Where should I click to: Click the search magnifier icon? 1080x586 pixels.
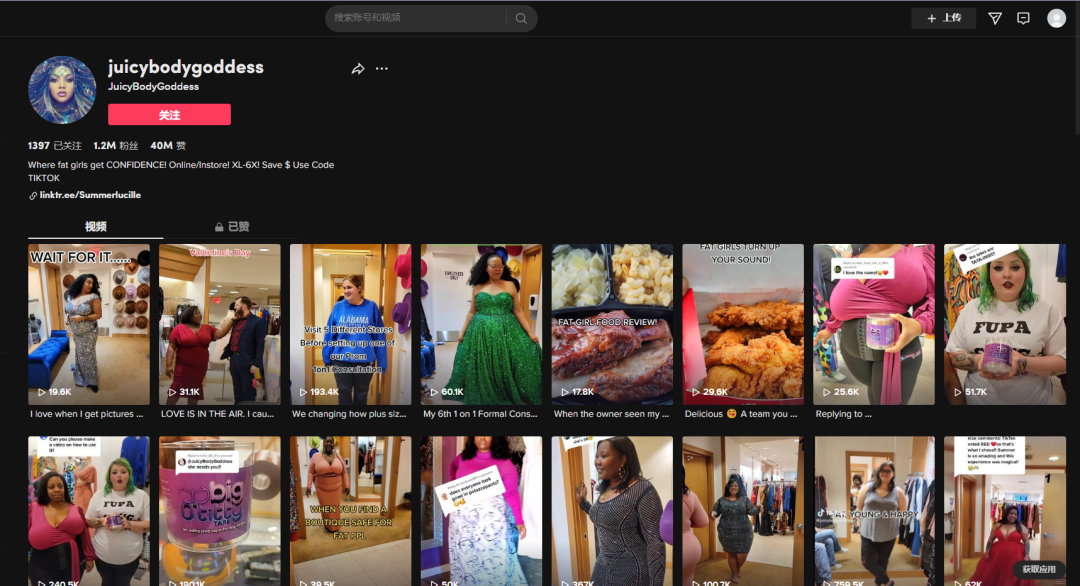tap(521, 18)
